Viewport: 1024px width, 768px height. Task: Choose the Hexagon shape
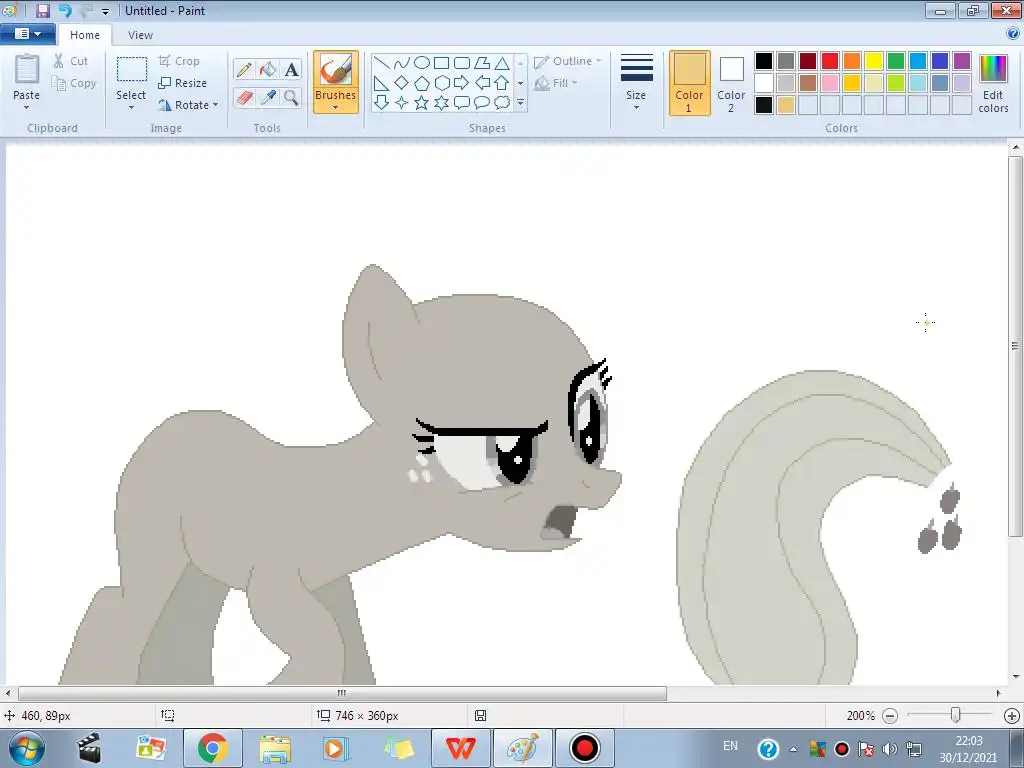pos(441,82)
